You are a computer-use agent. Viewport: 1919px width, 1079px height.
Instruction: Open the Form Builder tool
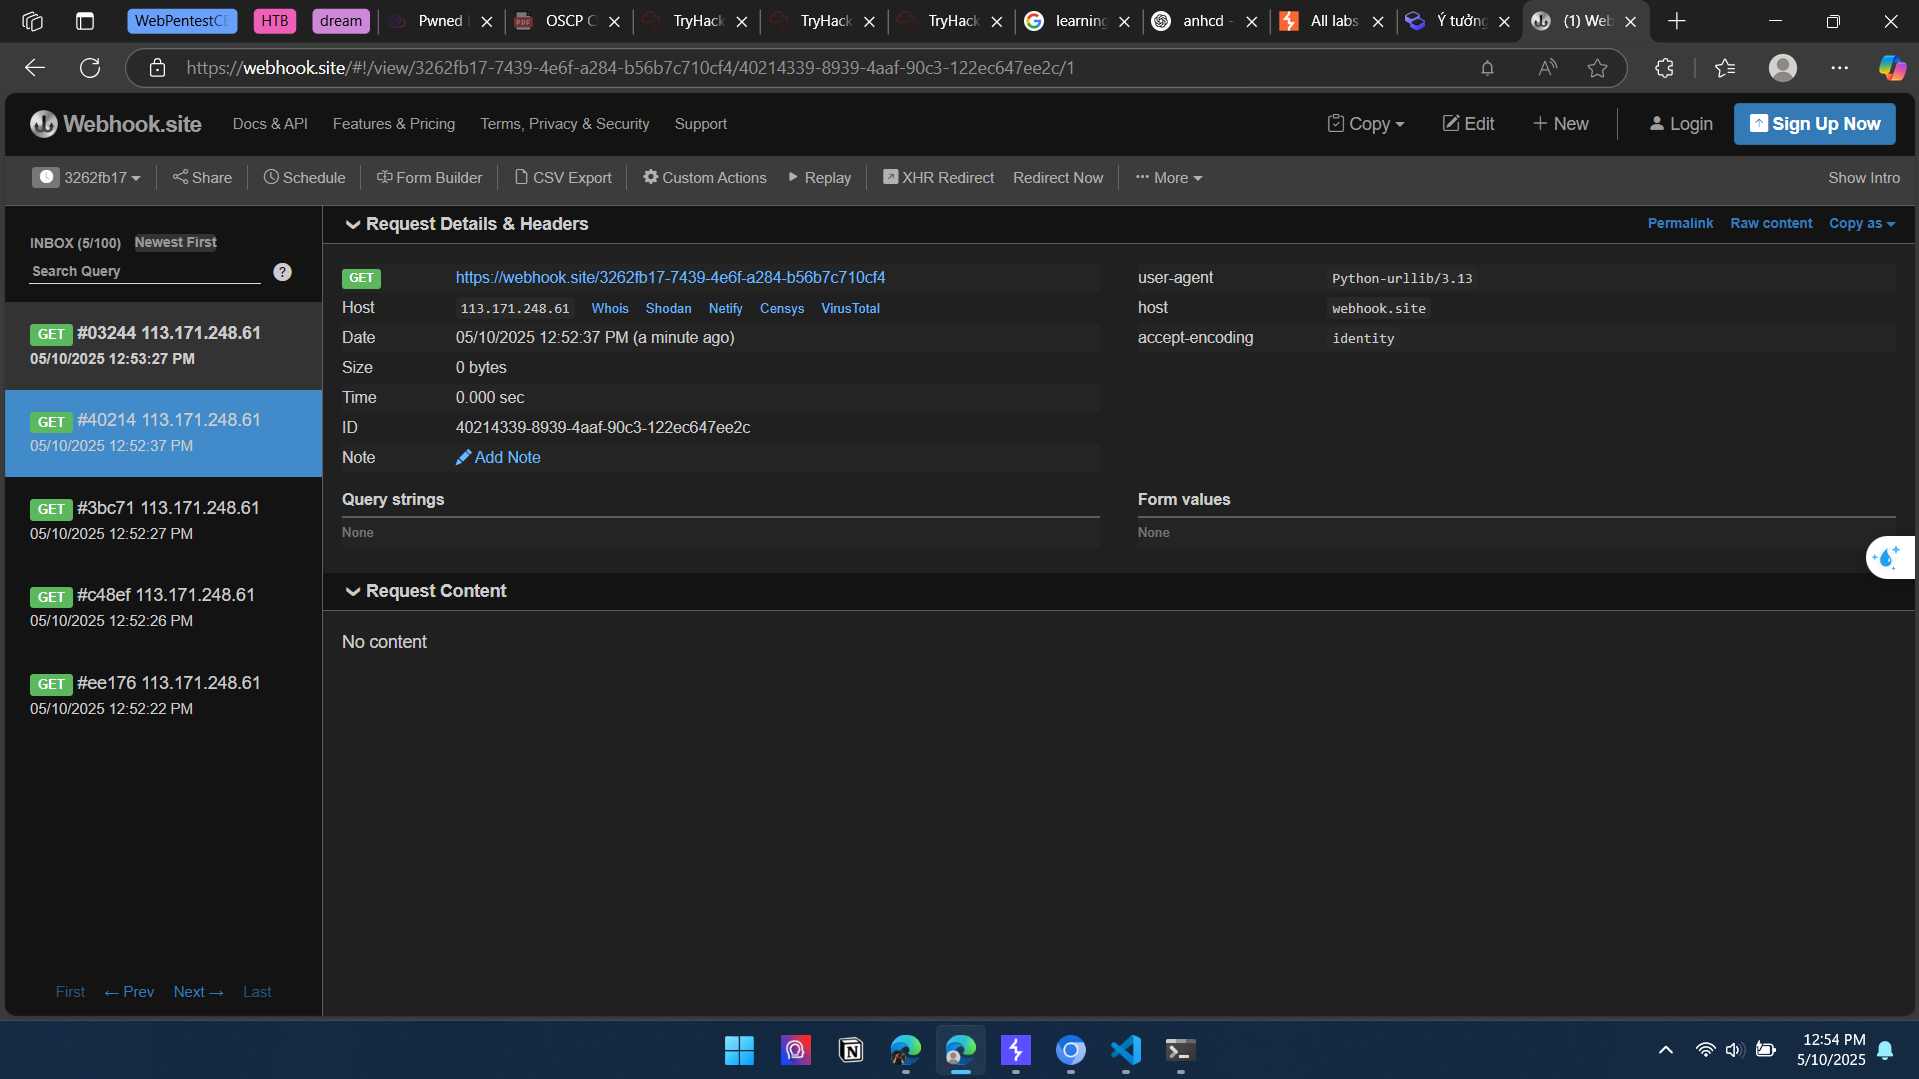pos(429,178)
